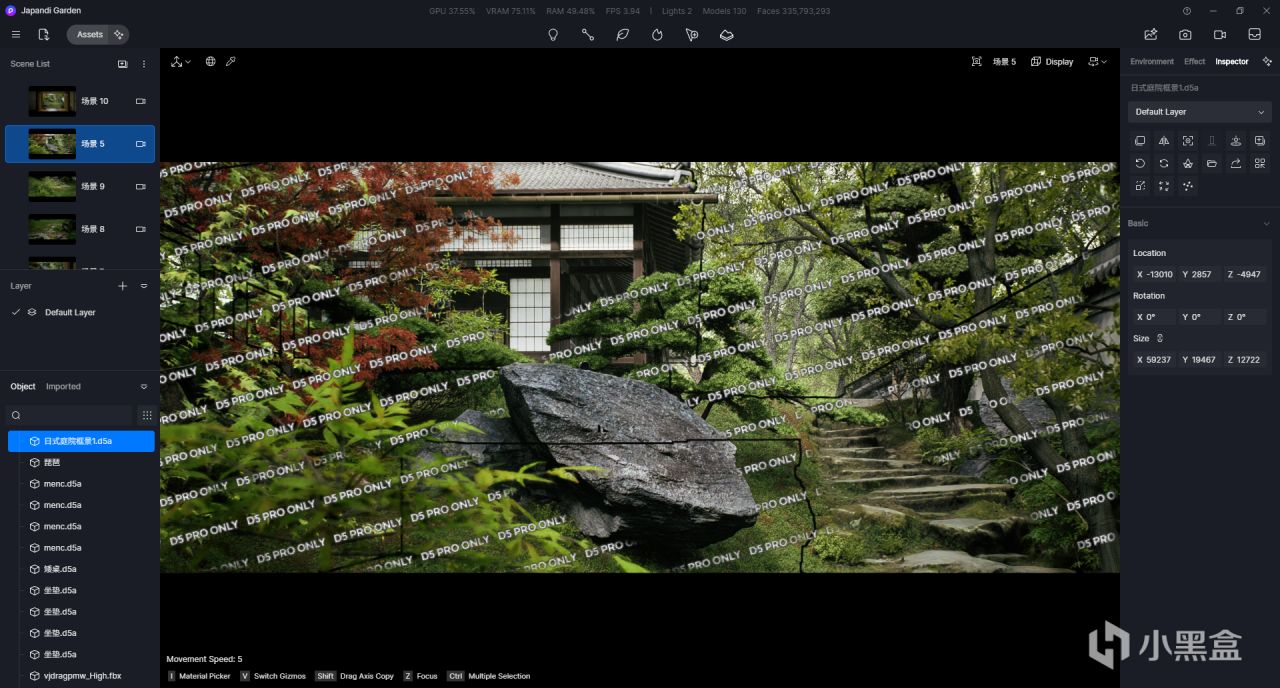Select the material picker eyedropper icon
1280x688 pixels.
231,62
